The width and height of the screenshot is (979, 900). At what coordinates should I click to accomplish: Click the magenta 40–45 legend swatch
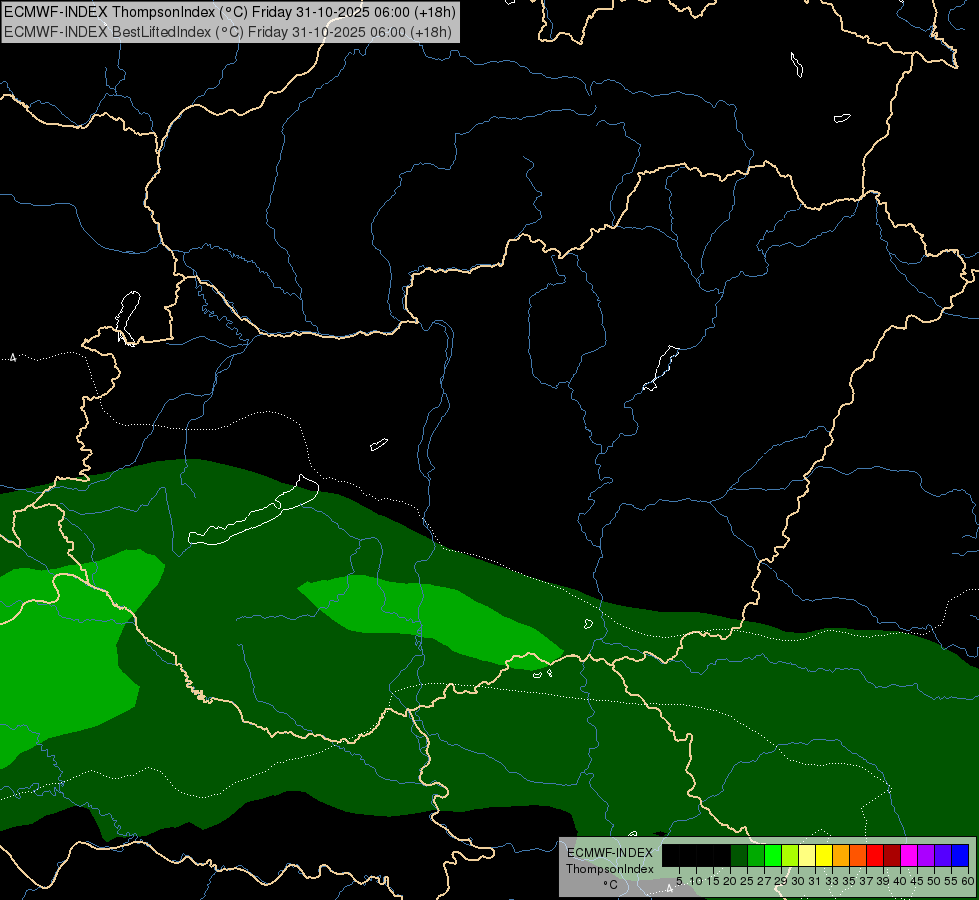910,855
